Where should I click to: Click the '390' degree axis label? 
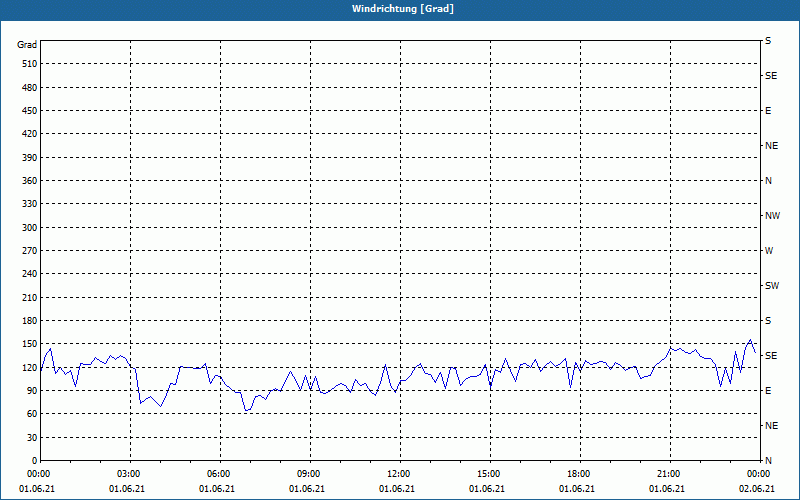coord(30,157)
